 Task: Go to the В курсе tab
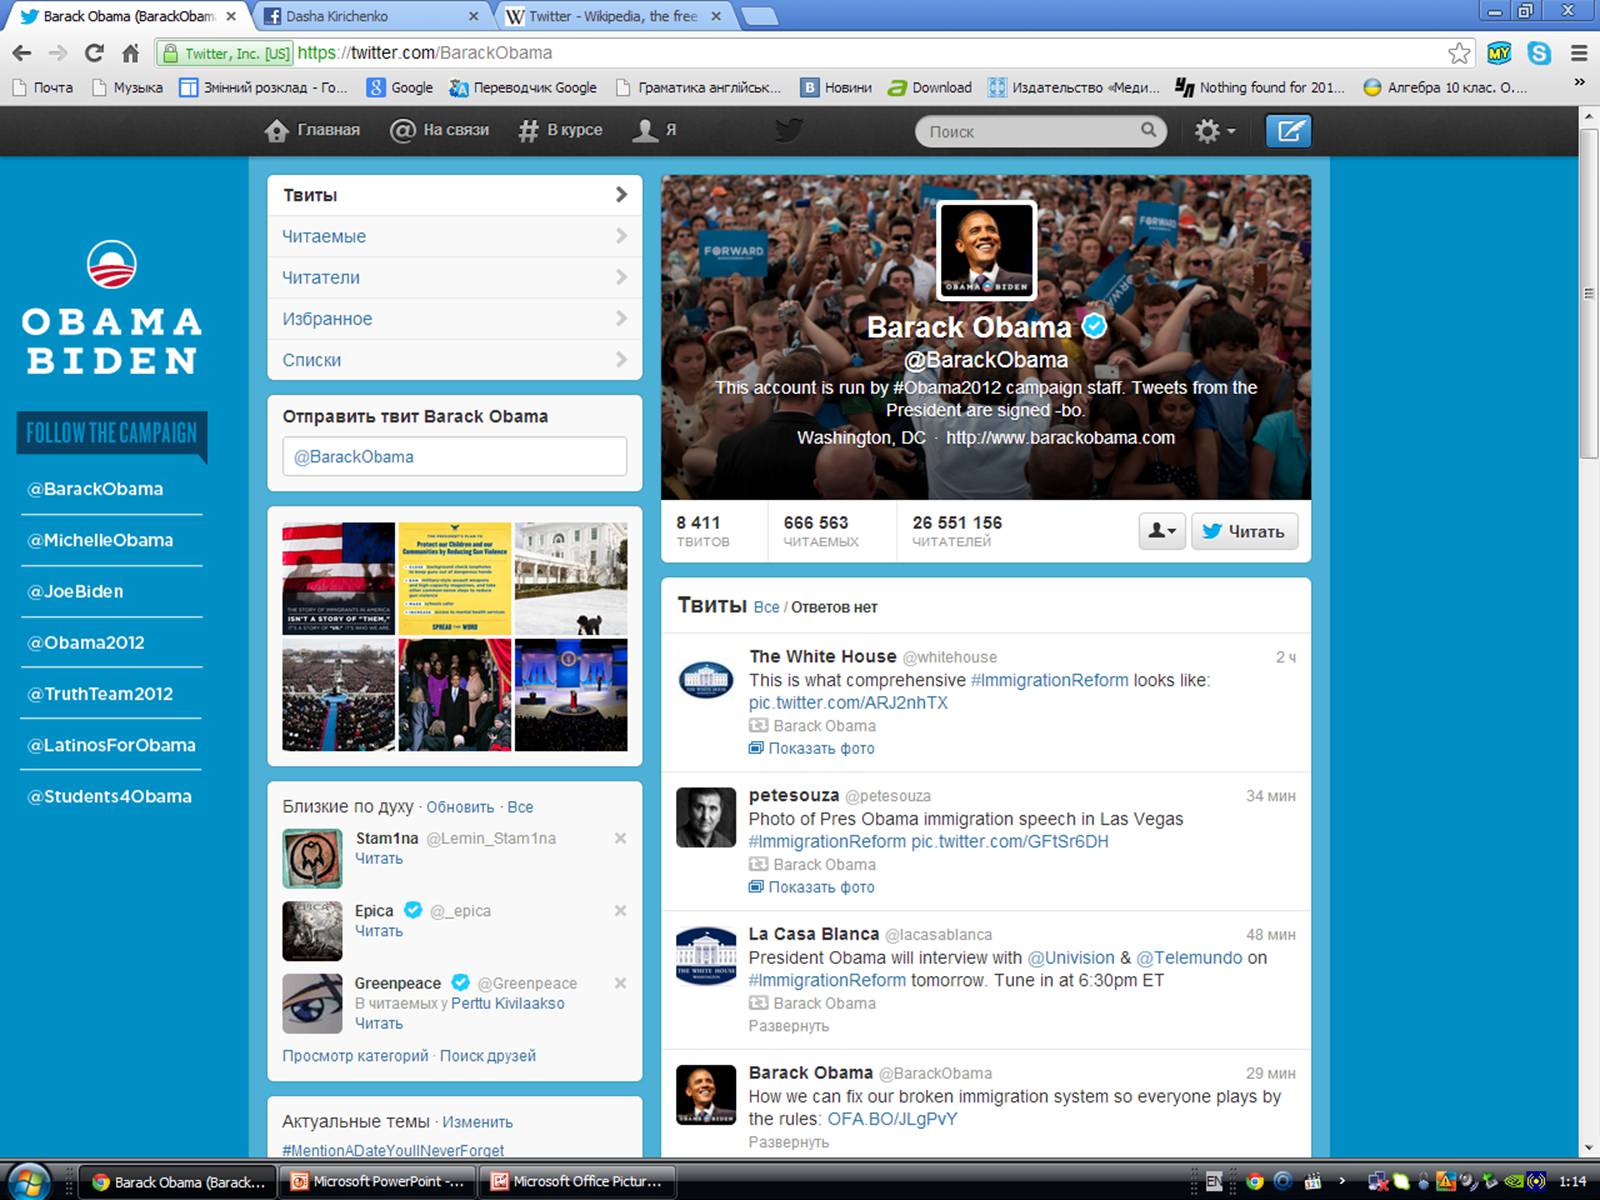[560, 130]
